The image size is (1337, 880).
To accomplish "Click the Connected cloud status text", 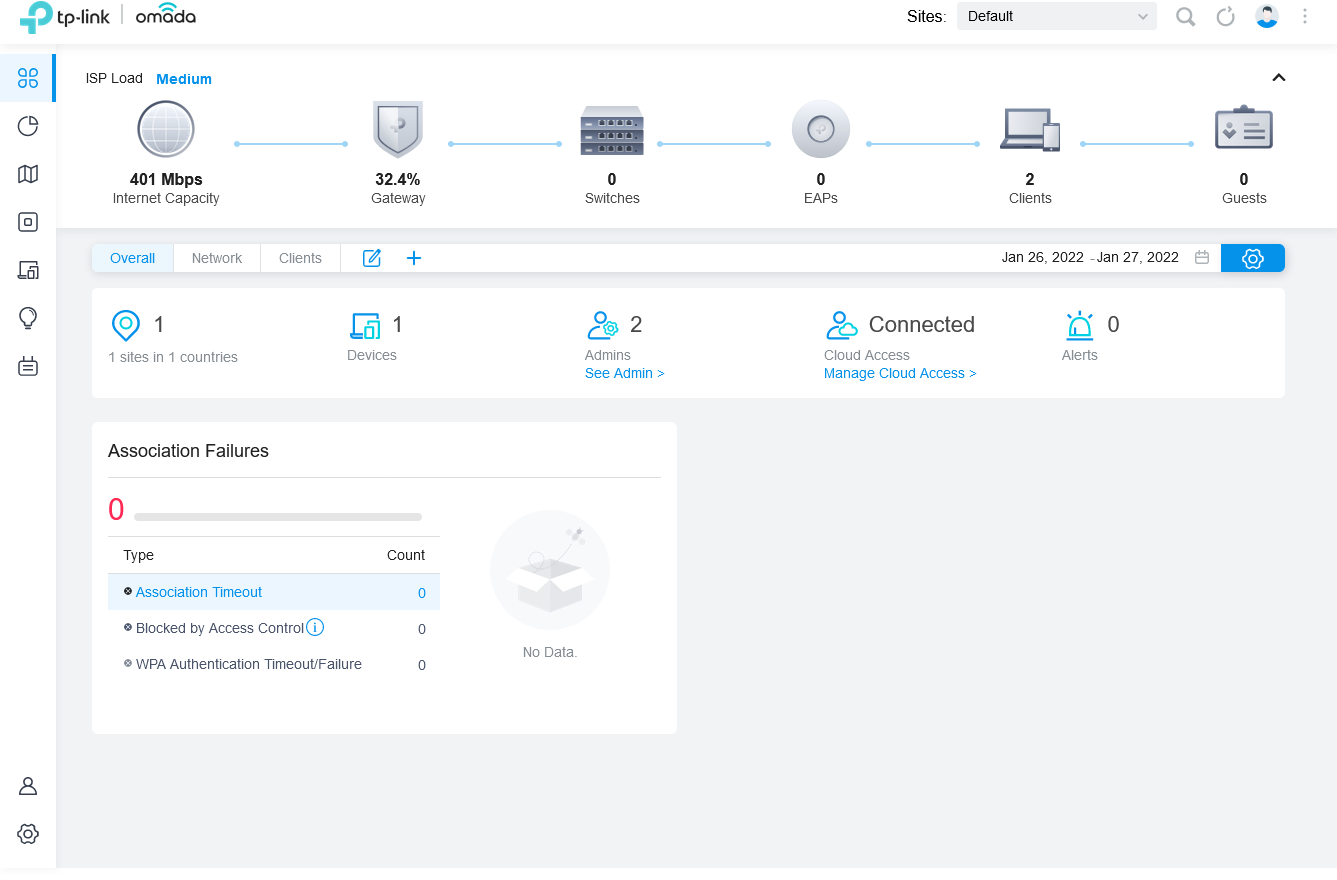I will pos(922,324).
